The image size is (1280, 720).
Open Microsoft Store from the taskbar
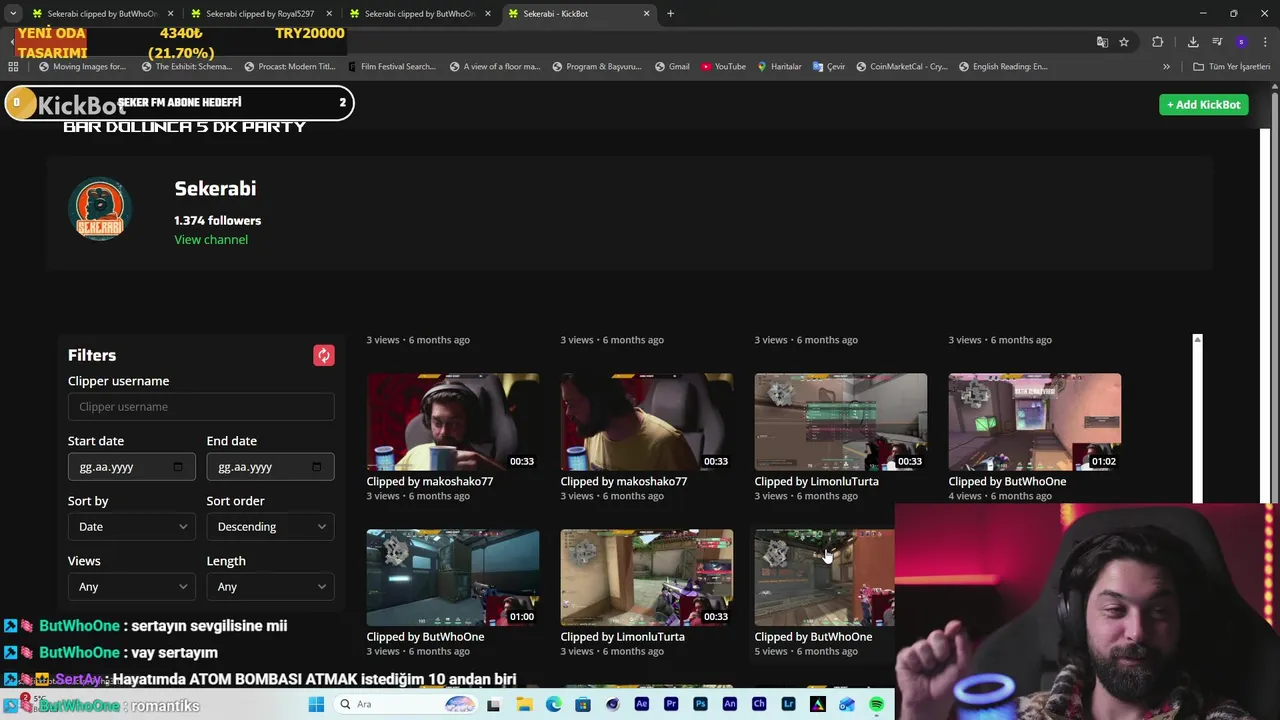click(583, 704)
